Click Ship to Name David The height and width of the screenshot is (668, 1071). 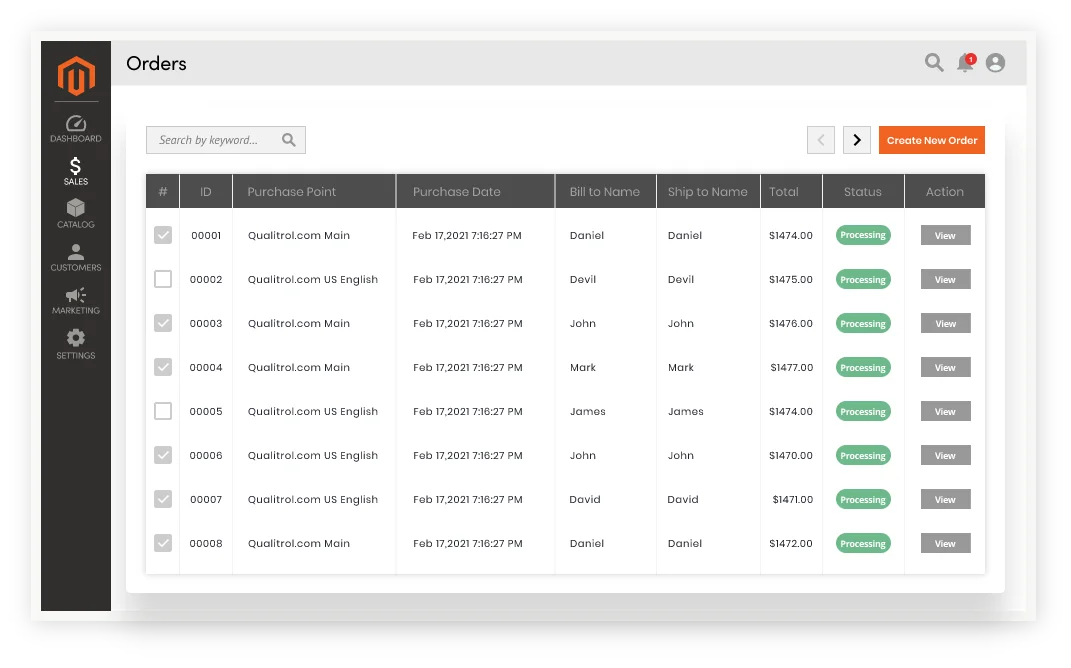(683, 499)
